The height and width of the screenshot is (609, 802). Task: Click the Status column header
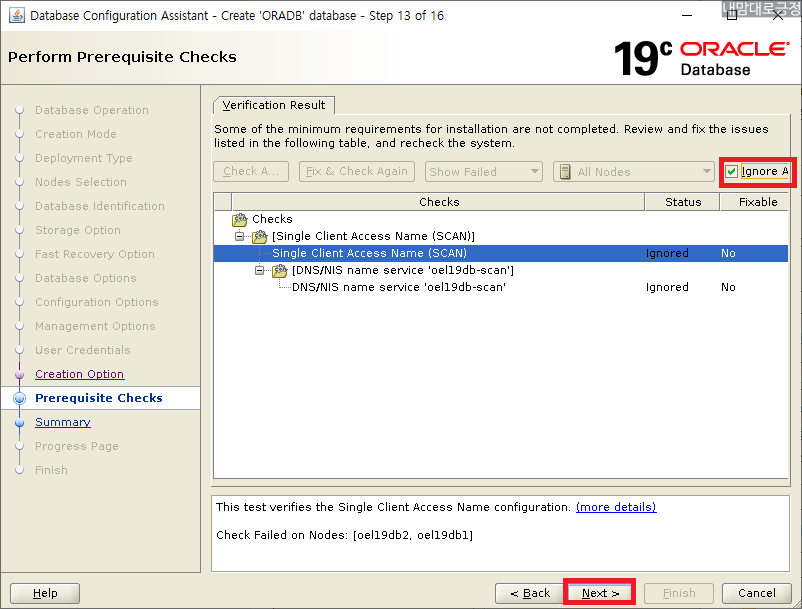click(x=683, y=202)
